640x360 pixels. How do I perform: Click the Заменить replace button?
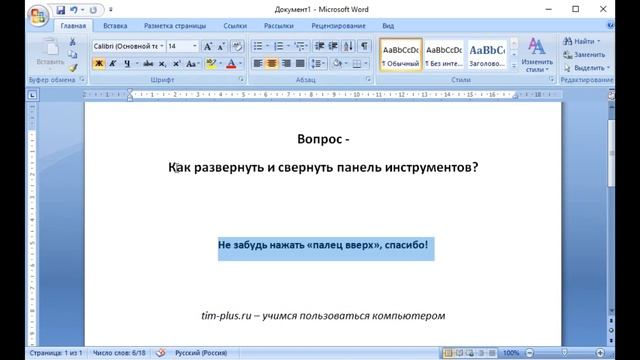click(584, 54)
